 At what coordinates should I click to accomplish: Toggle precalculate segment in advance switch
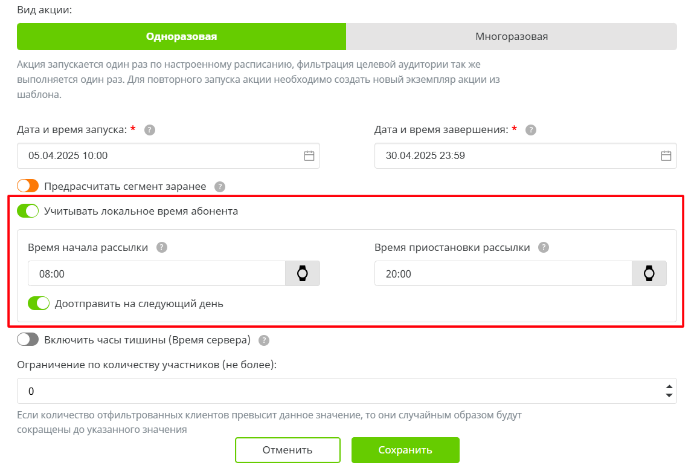coord(28,186)
